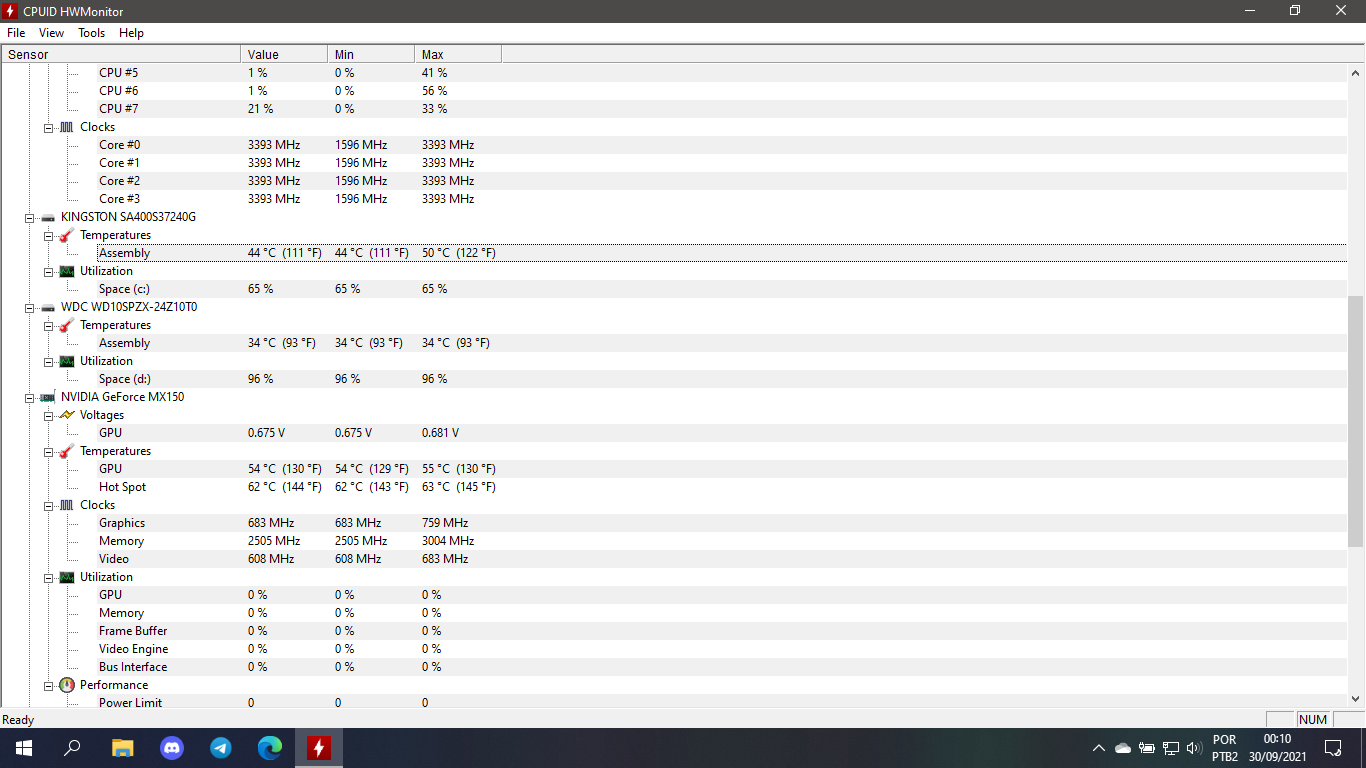Click the Voltages lightning icon

click(x=66, y=415)
